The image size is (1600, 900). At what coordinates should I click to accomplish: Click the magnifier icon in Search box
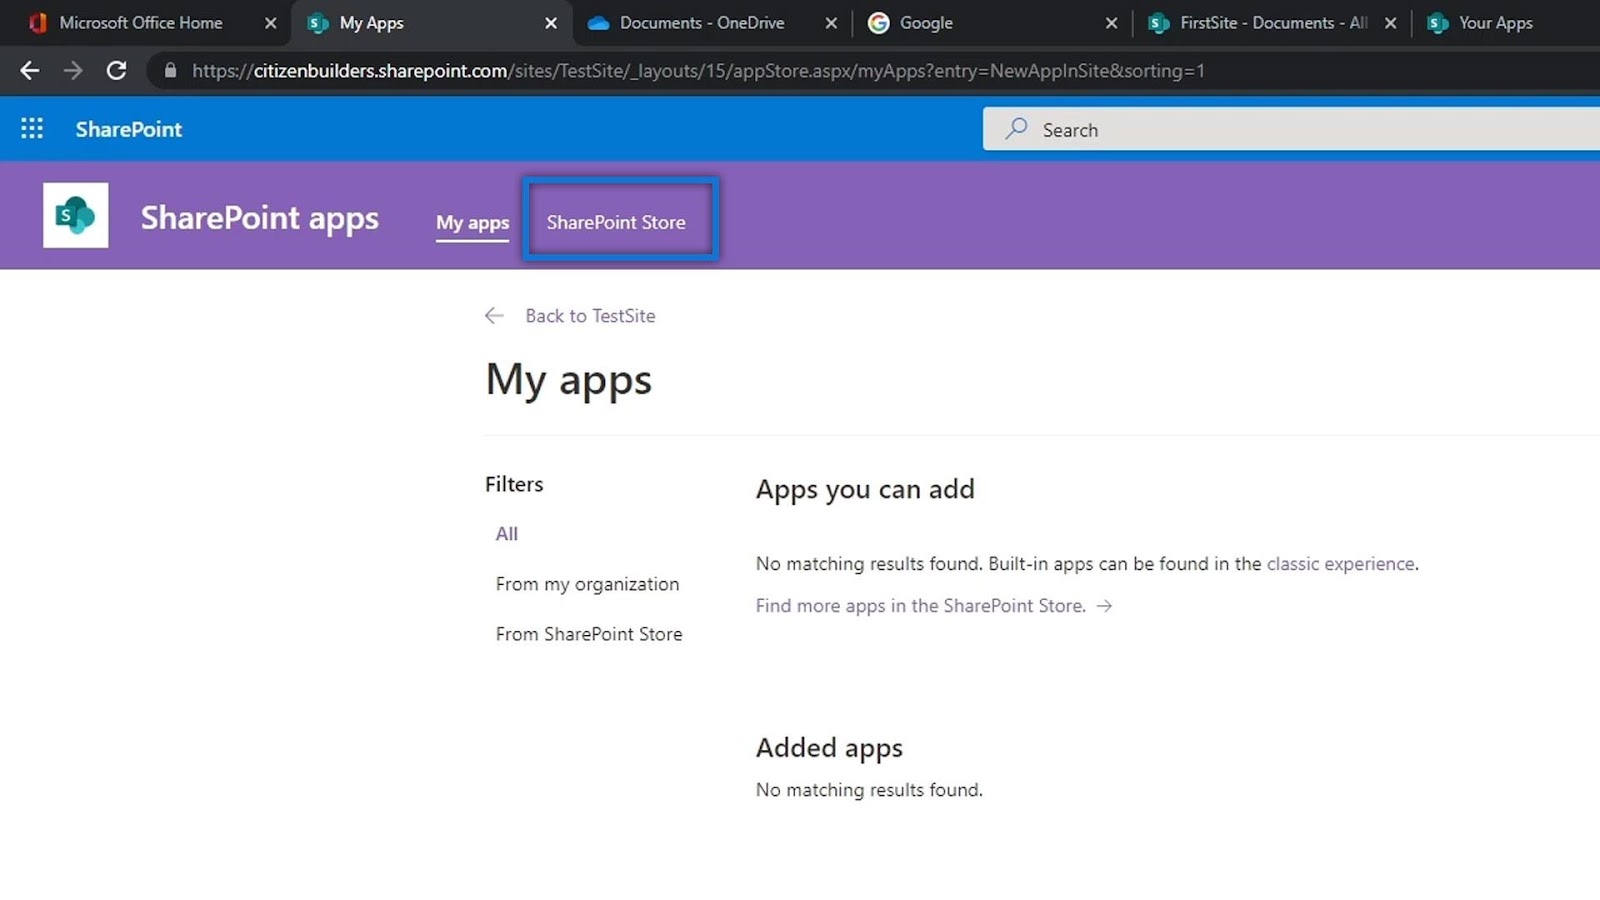coord(1016,129)
